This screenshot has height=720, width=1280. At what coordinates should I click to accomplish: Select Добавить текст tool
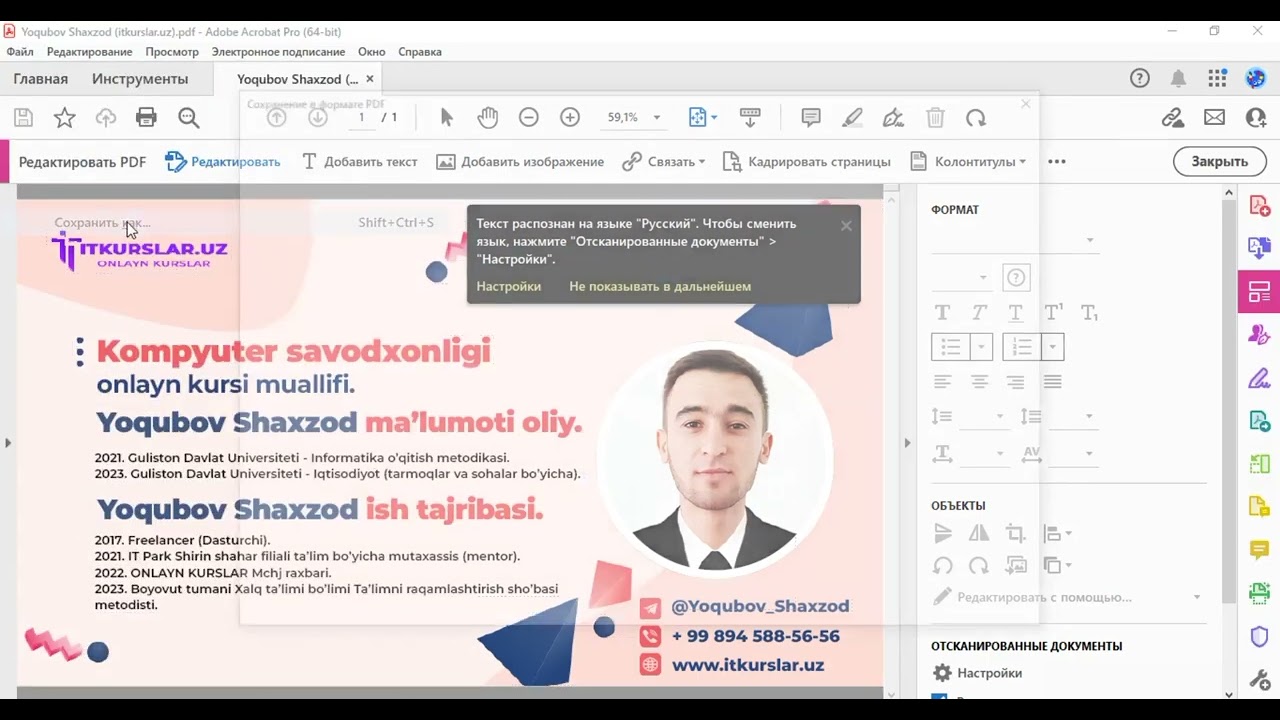pyautogui.click(x=359, y=161)
